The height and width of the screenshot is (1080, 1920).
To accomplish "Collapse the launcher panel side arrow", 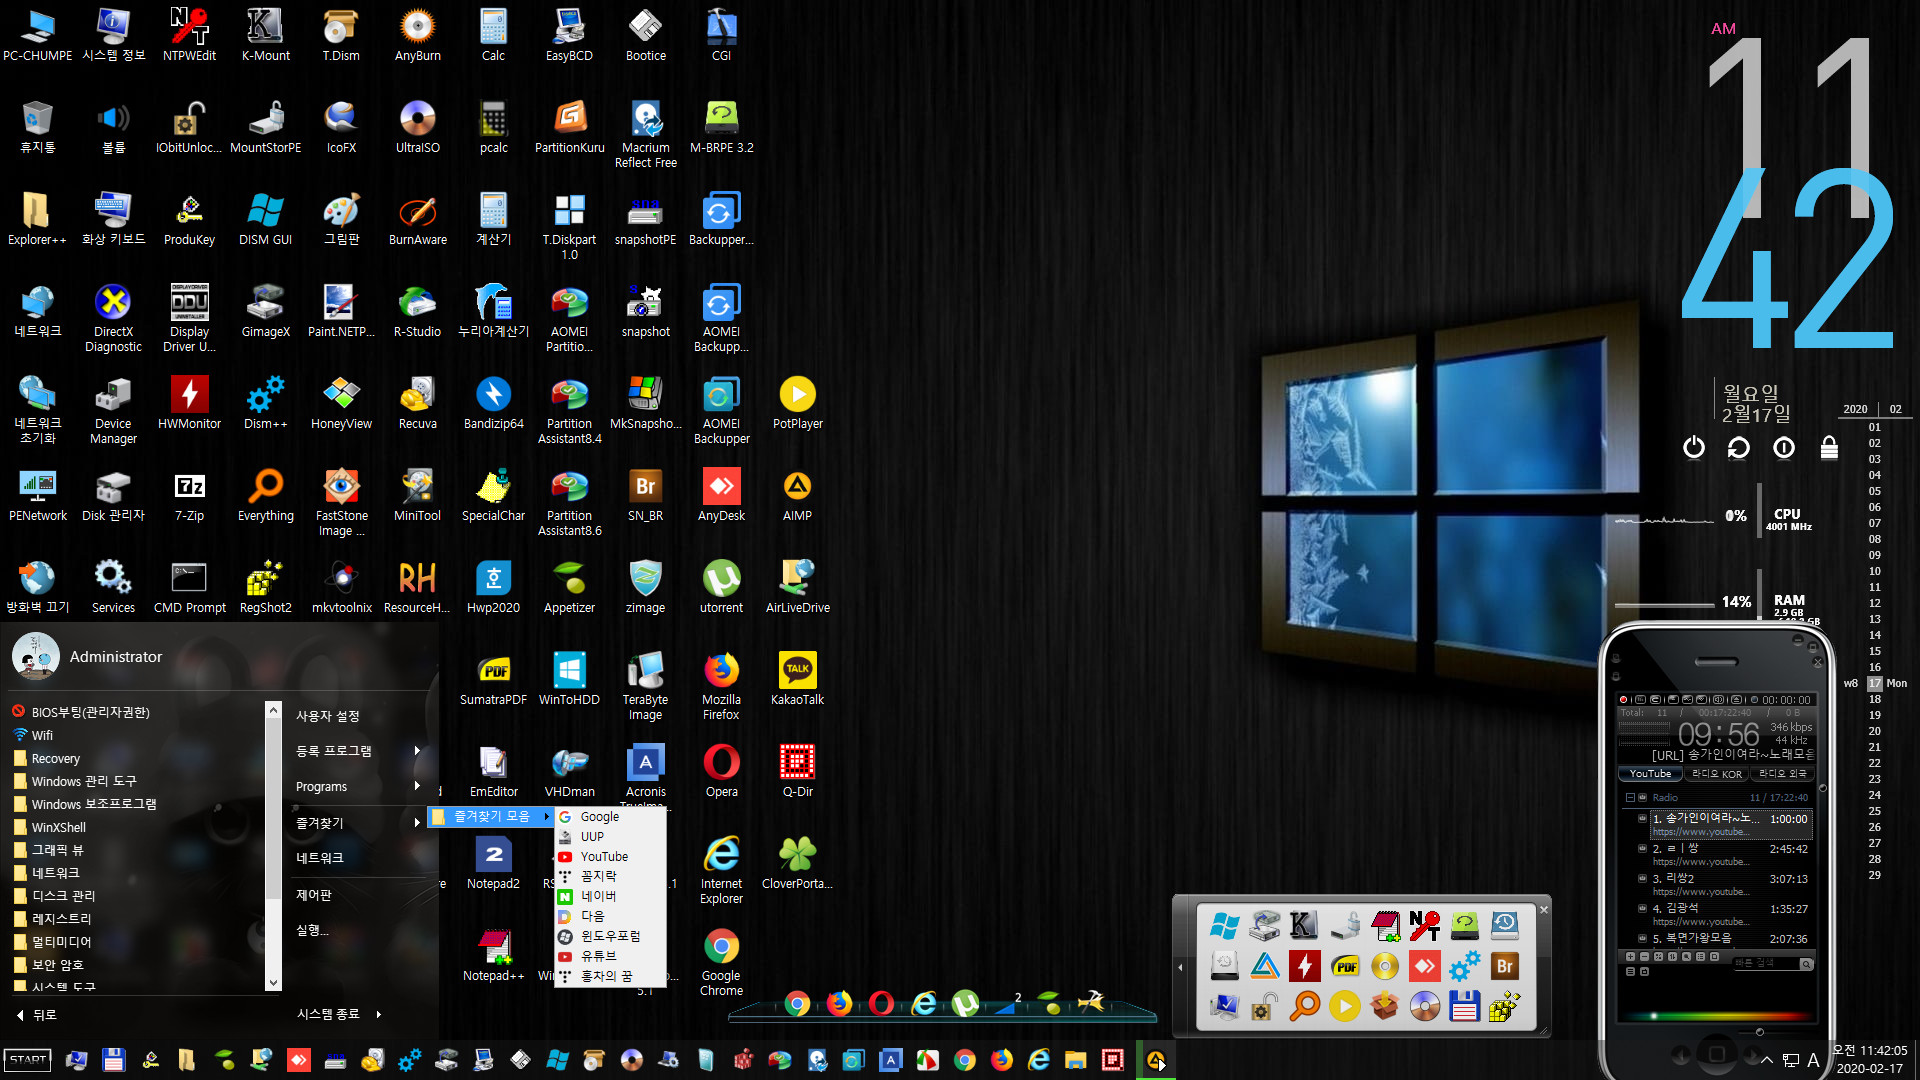I will click(1180, 967).
